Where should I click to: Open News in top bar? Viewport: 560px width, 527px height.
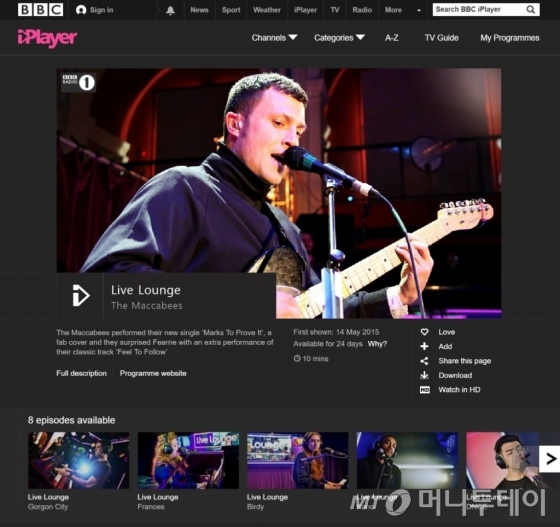tap(199, 10)
